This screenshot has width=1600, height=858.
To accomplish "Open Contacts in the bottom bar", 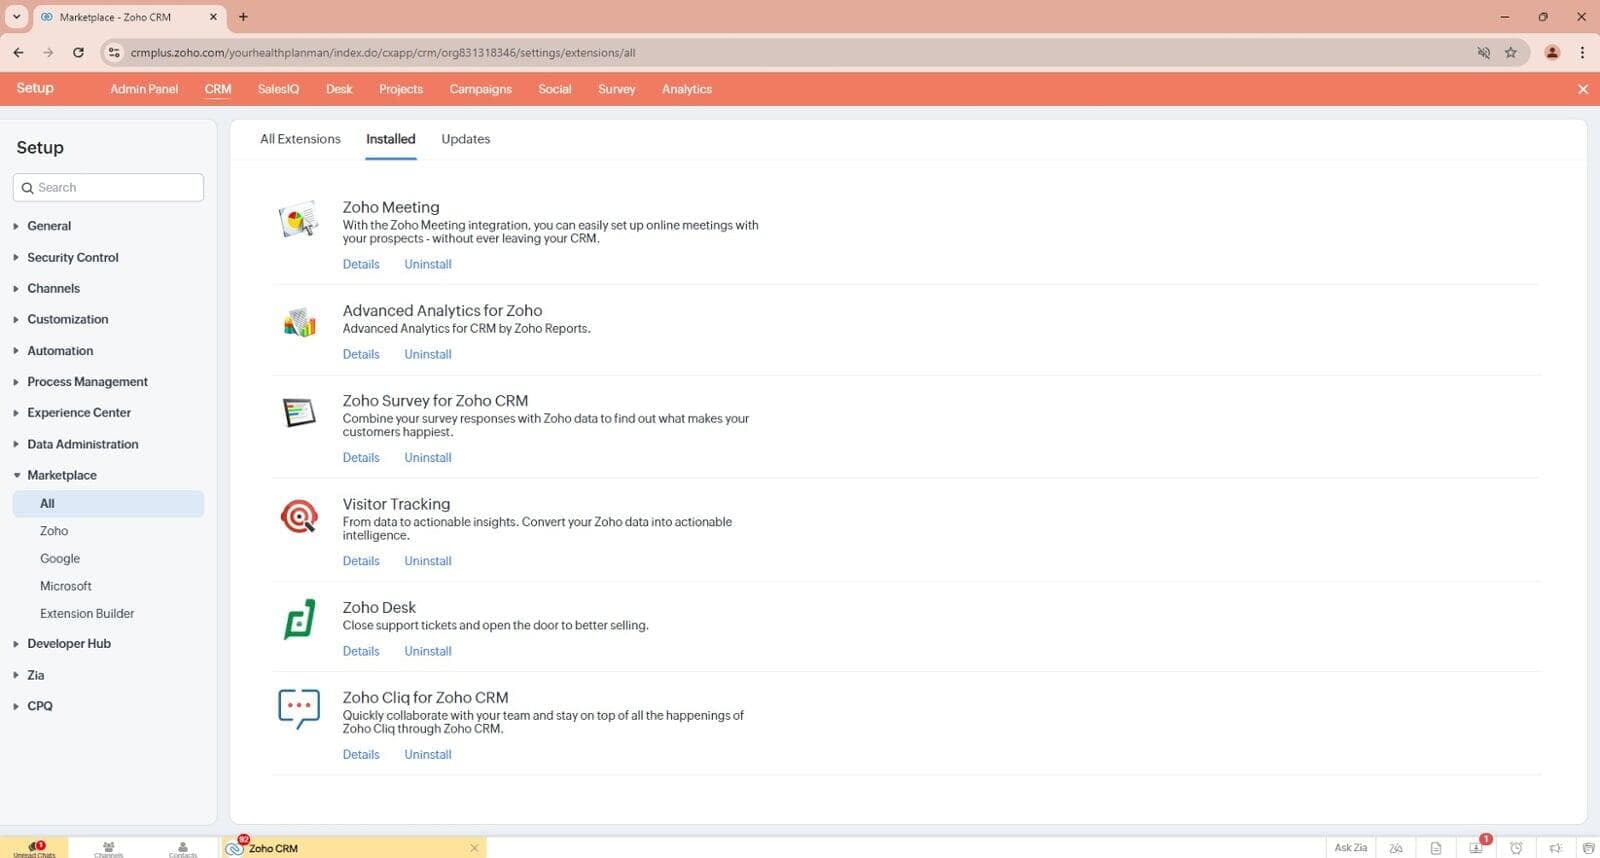I will click(183, 848).
